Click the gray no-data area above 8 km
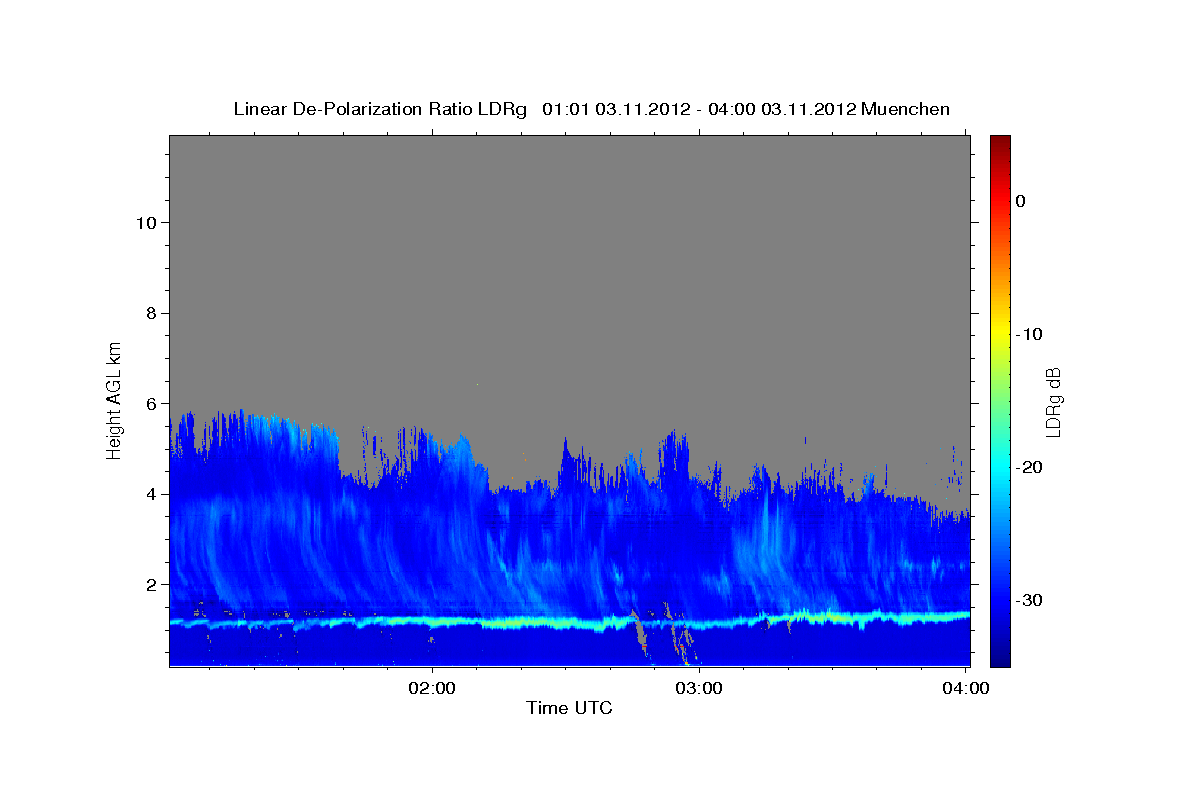 click(x=570, y=225)
